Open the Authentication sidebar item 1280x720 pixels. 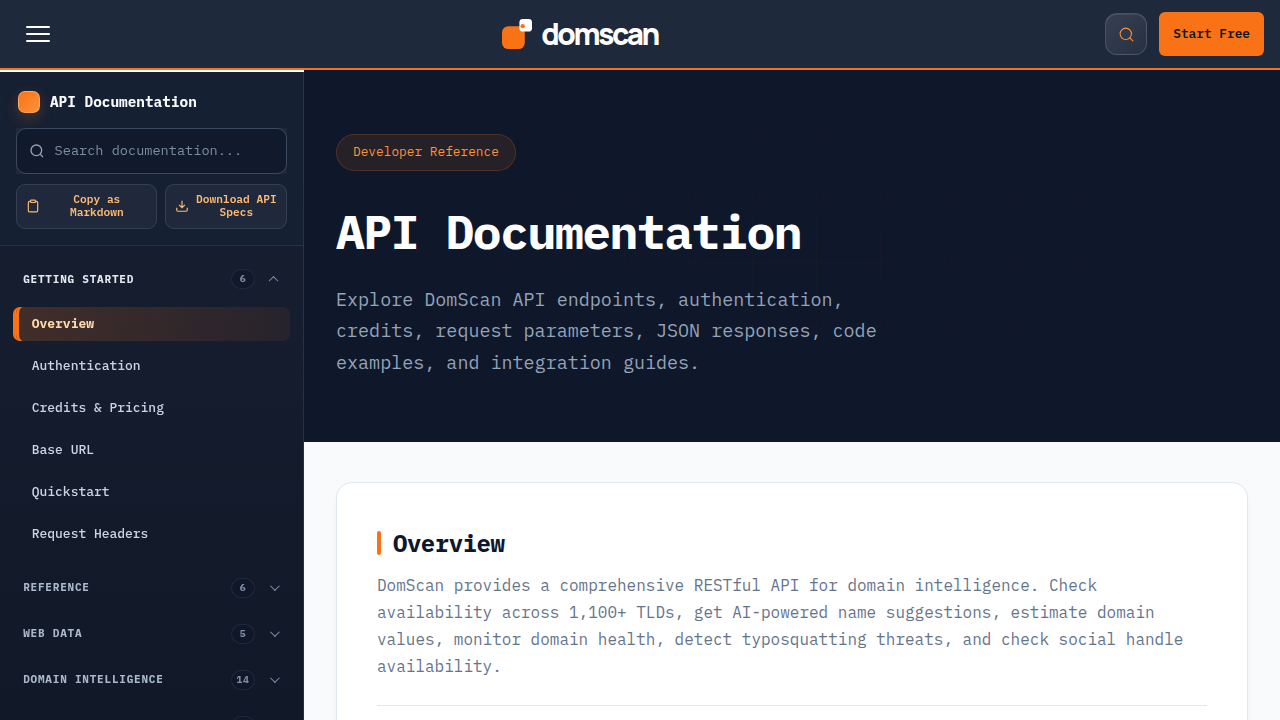(151, 366)
